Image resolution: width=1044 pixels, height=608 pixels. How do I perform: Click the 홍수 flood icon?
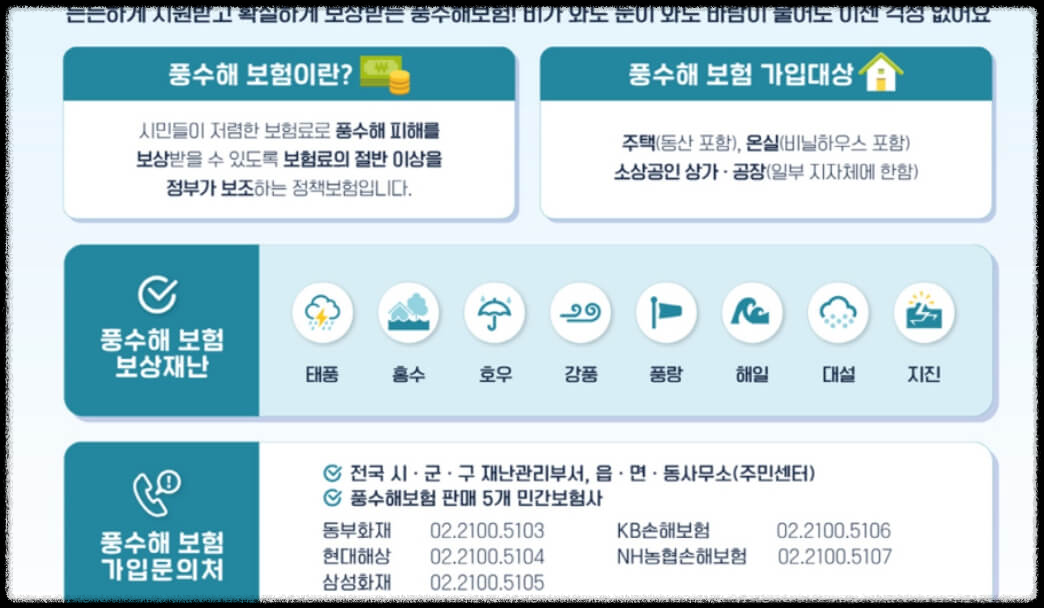[x=408, y=315]
